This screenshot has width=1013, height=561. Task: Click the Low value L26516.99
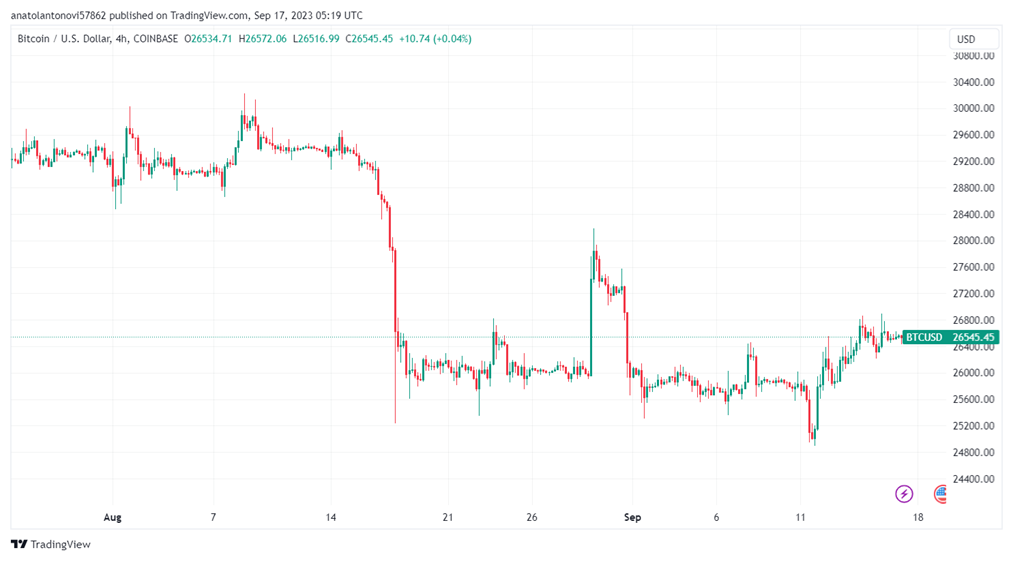[315, 39]
